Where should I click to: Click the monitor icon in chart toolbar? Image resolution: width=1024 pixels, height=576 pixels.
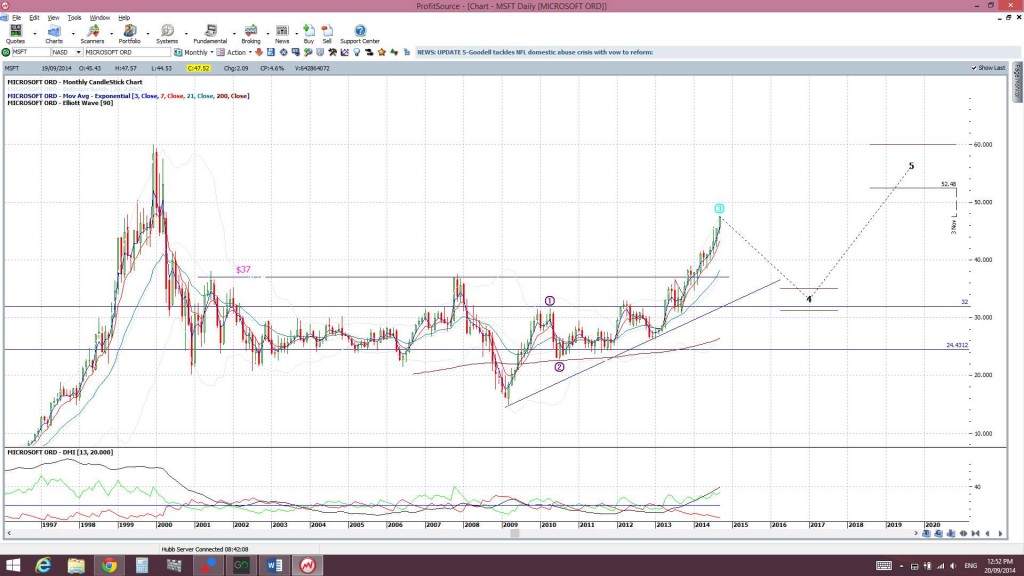click(295, 52)
